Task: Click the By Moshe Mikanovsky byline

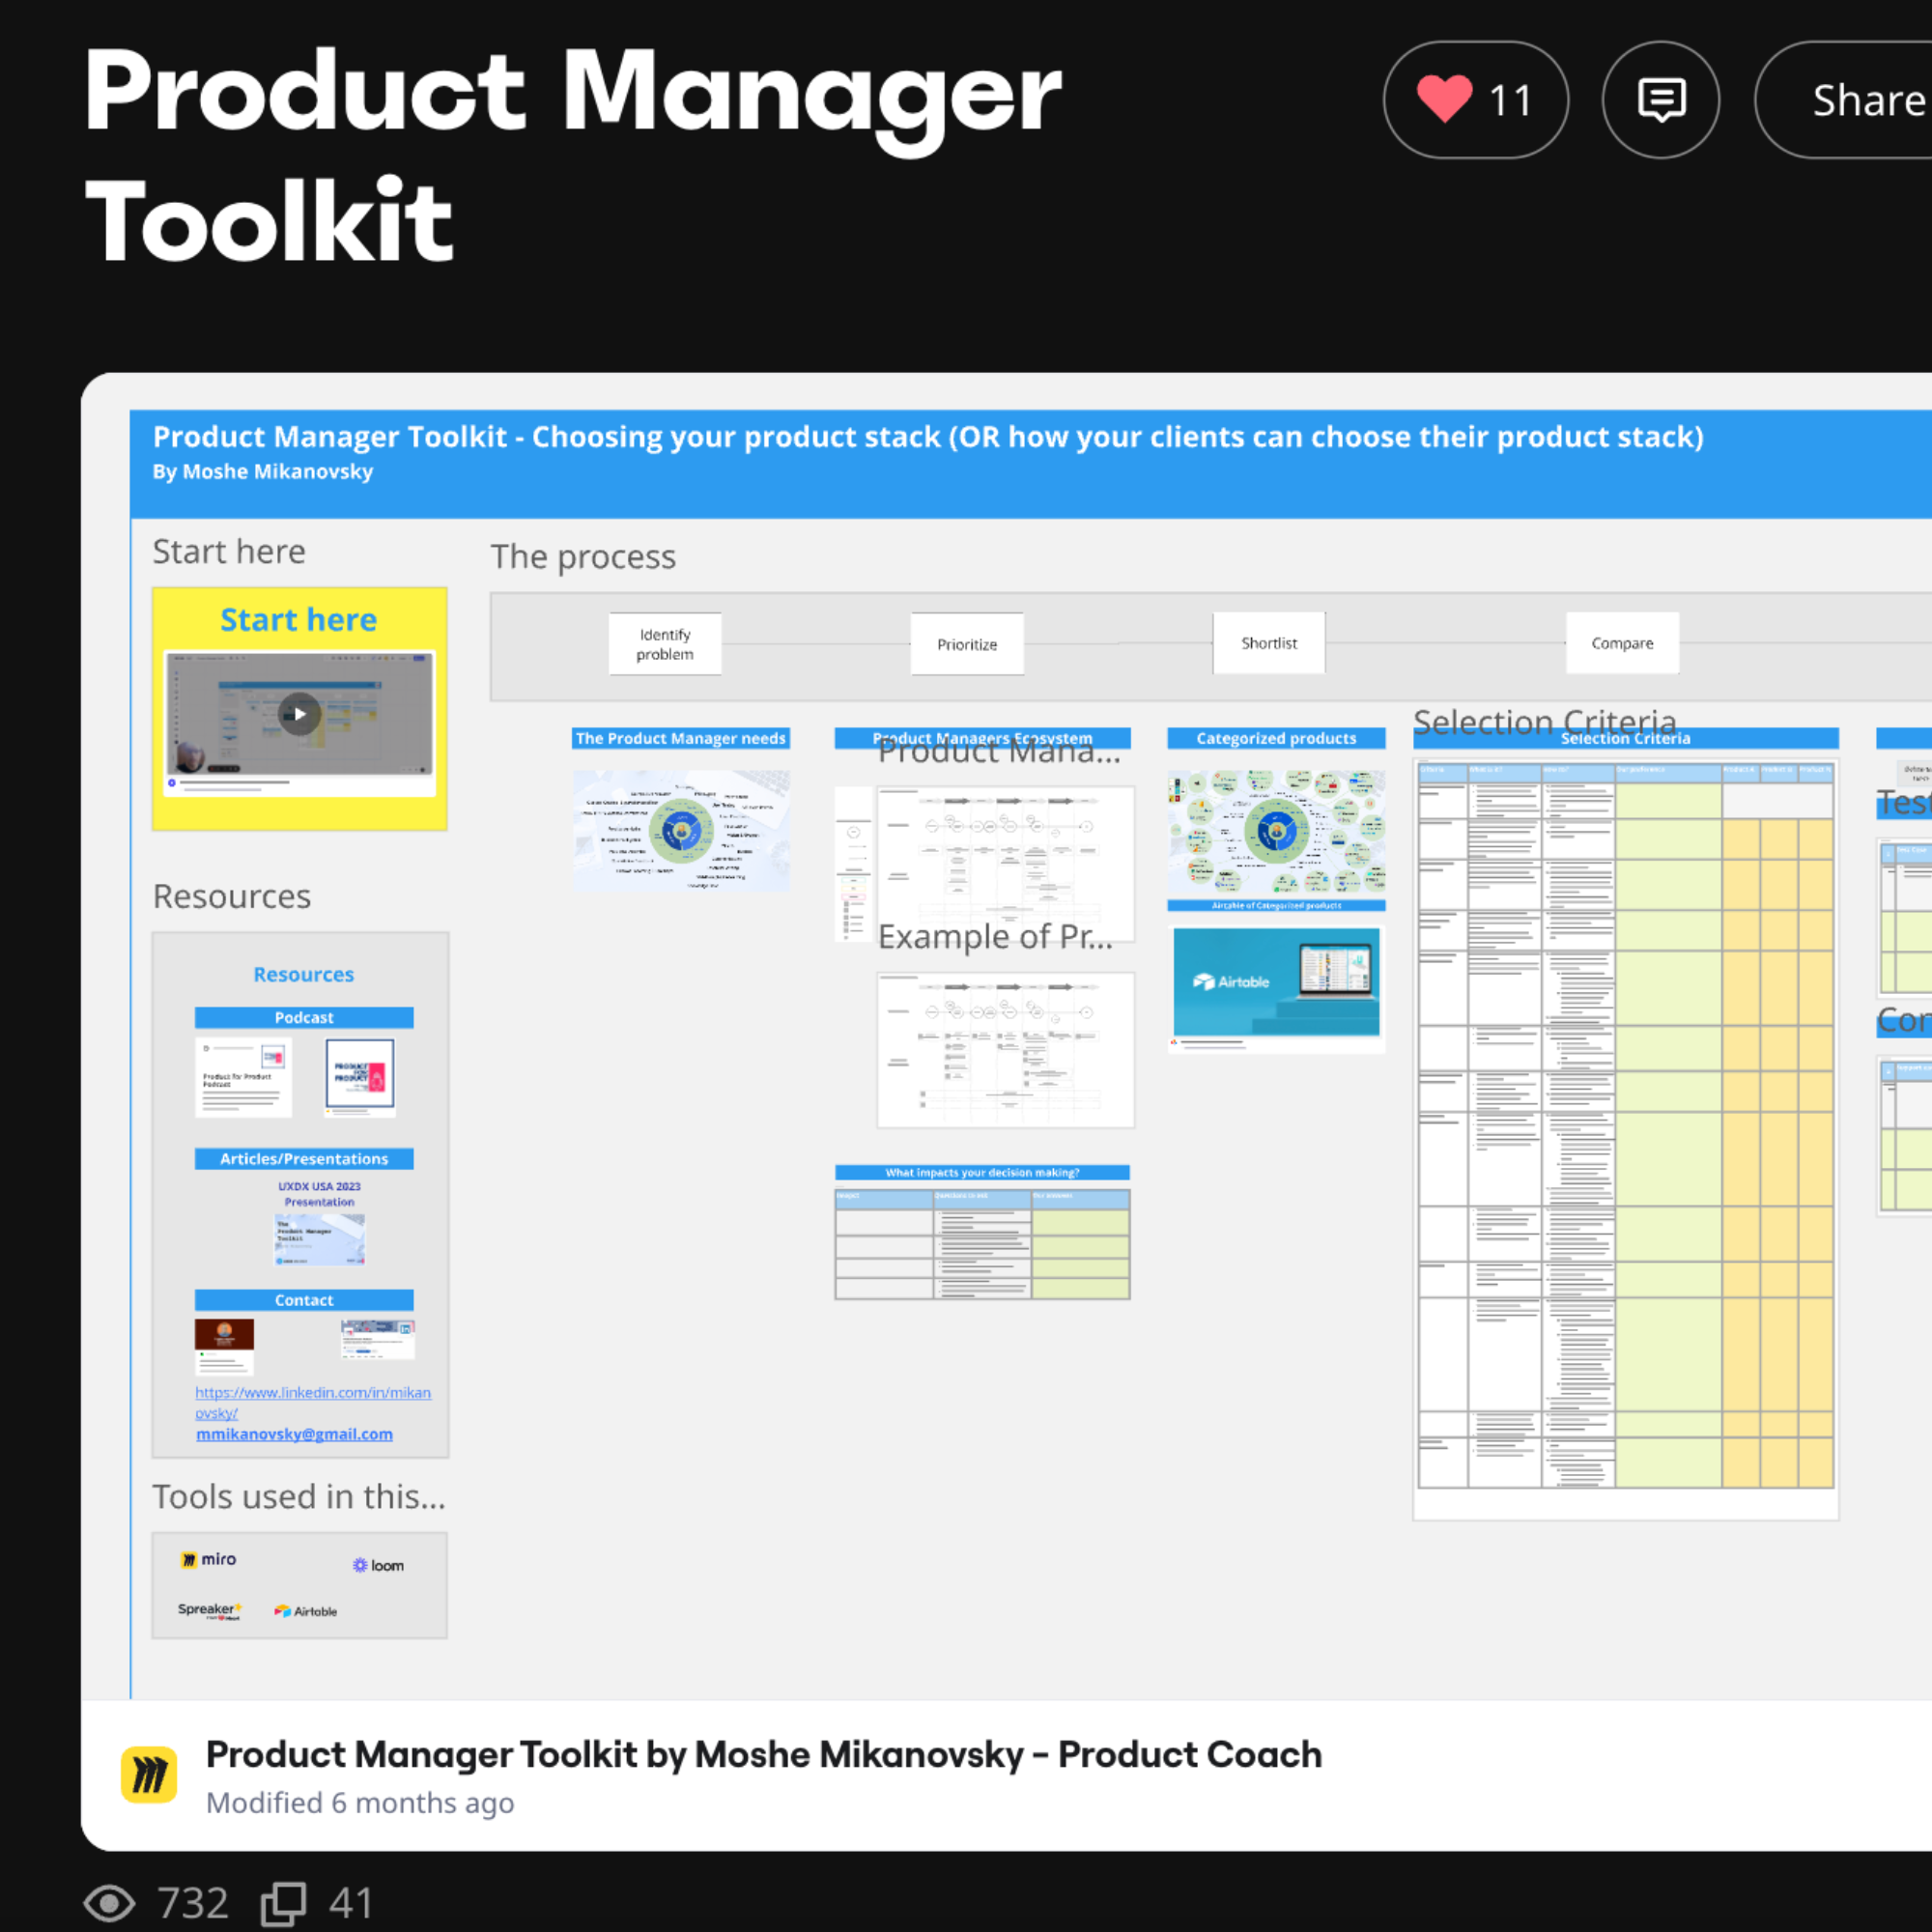Action: pos(263,471)
